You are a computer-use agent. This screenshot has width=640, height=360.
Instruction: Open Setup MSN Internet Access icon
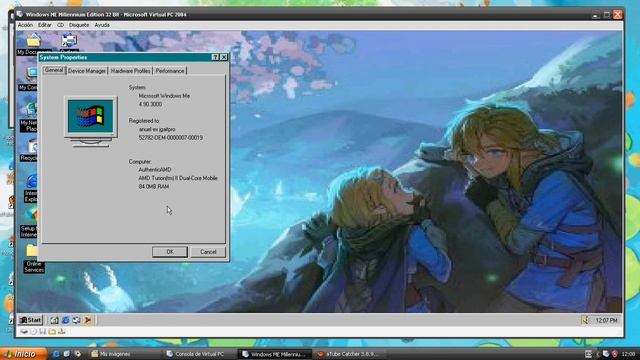click(29, 224)
